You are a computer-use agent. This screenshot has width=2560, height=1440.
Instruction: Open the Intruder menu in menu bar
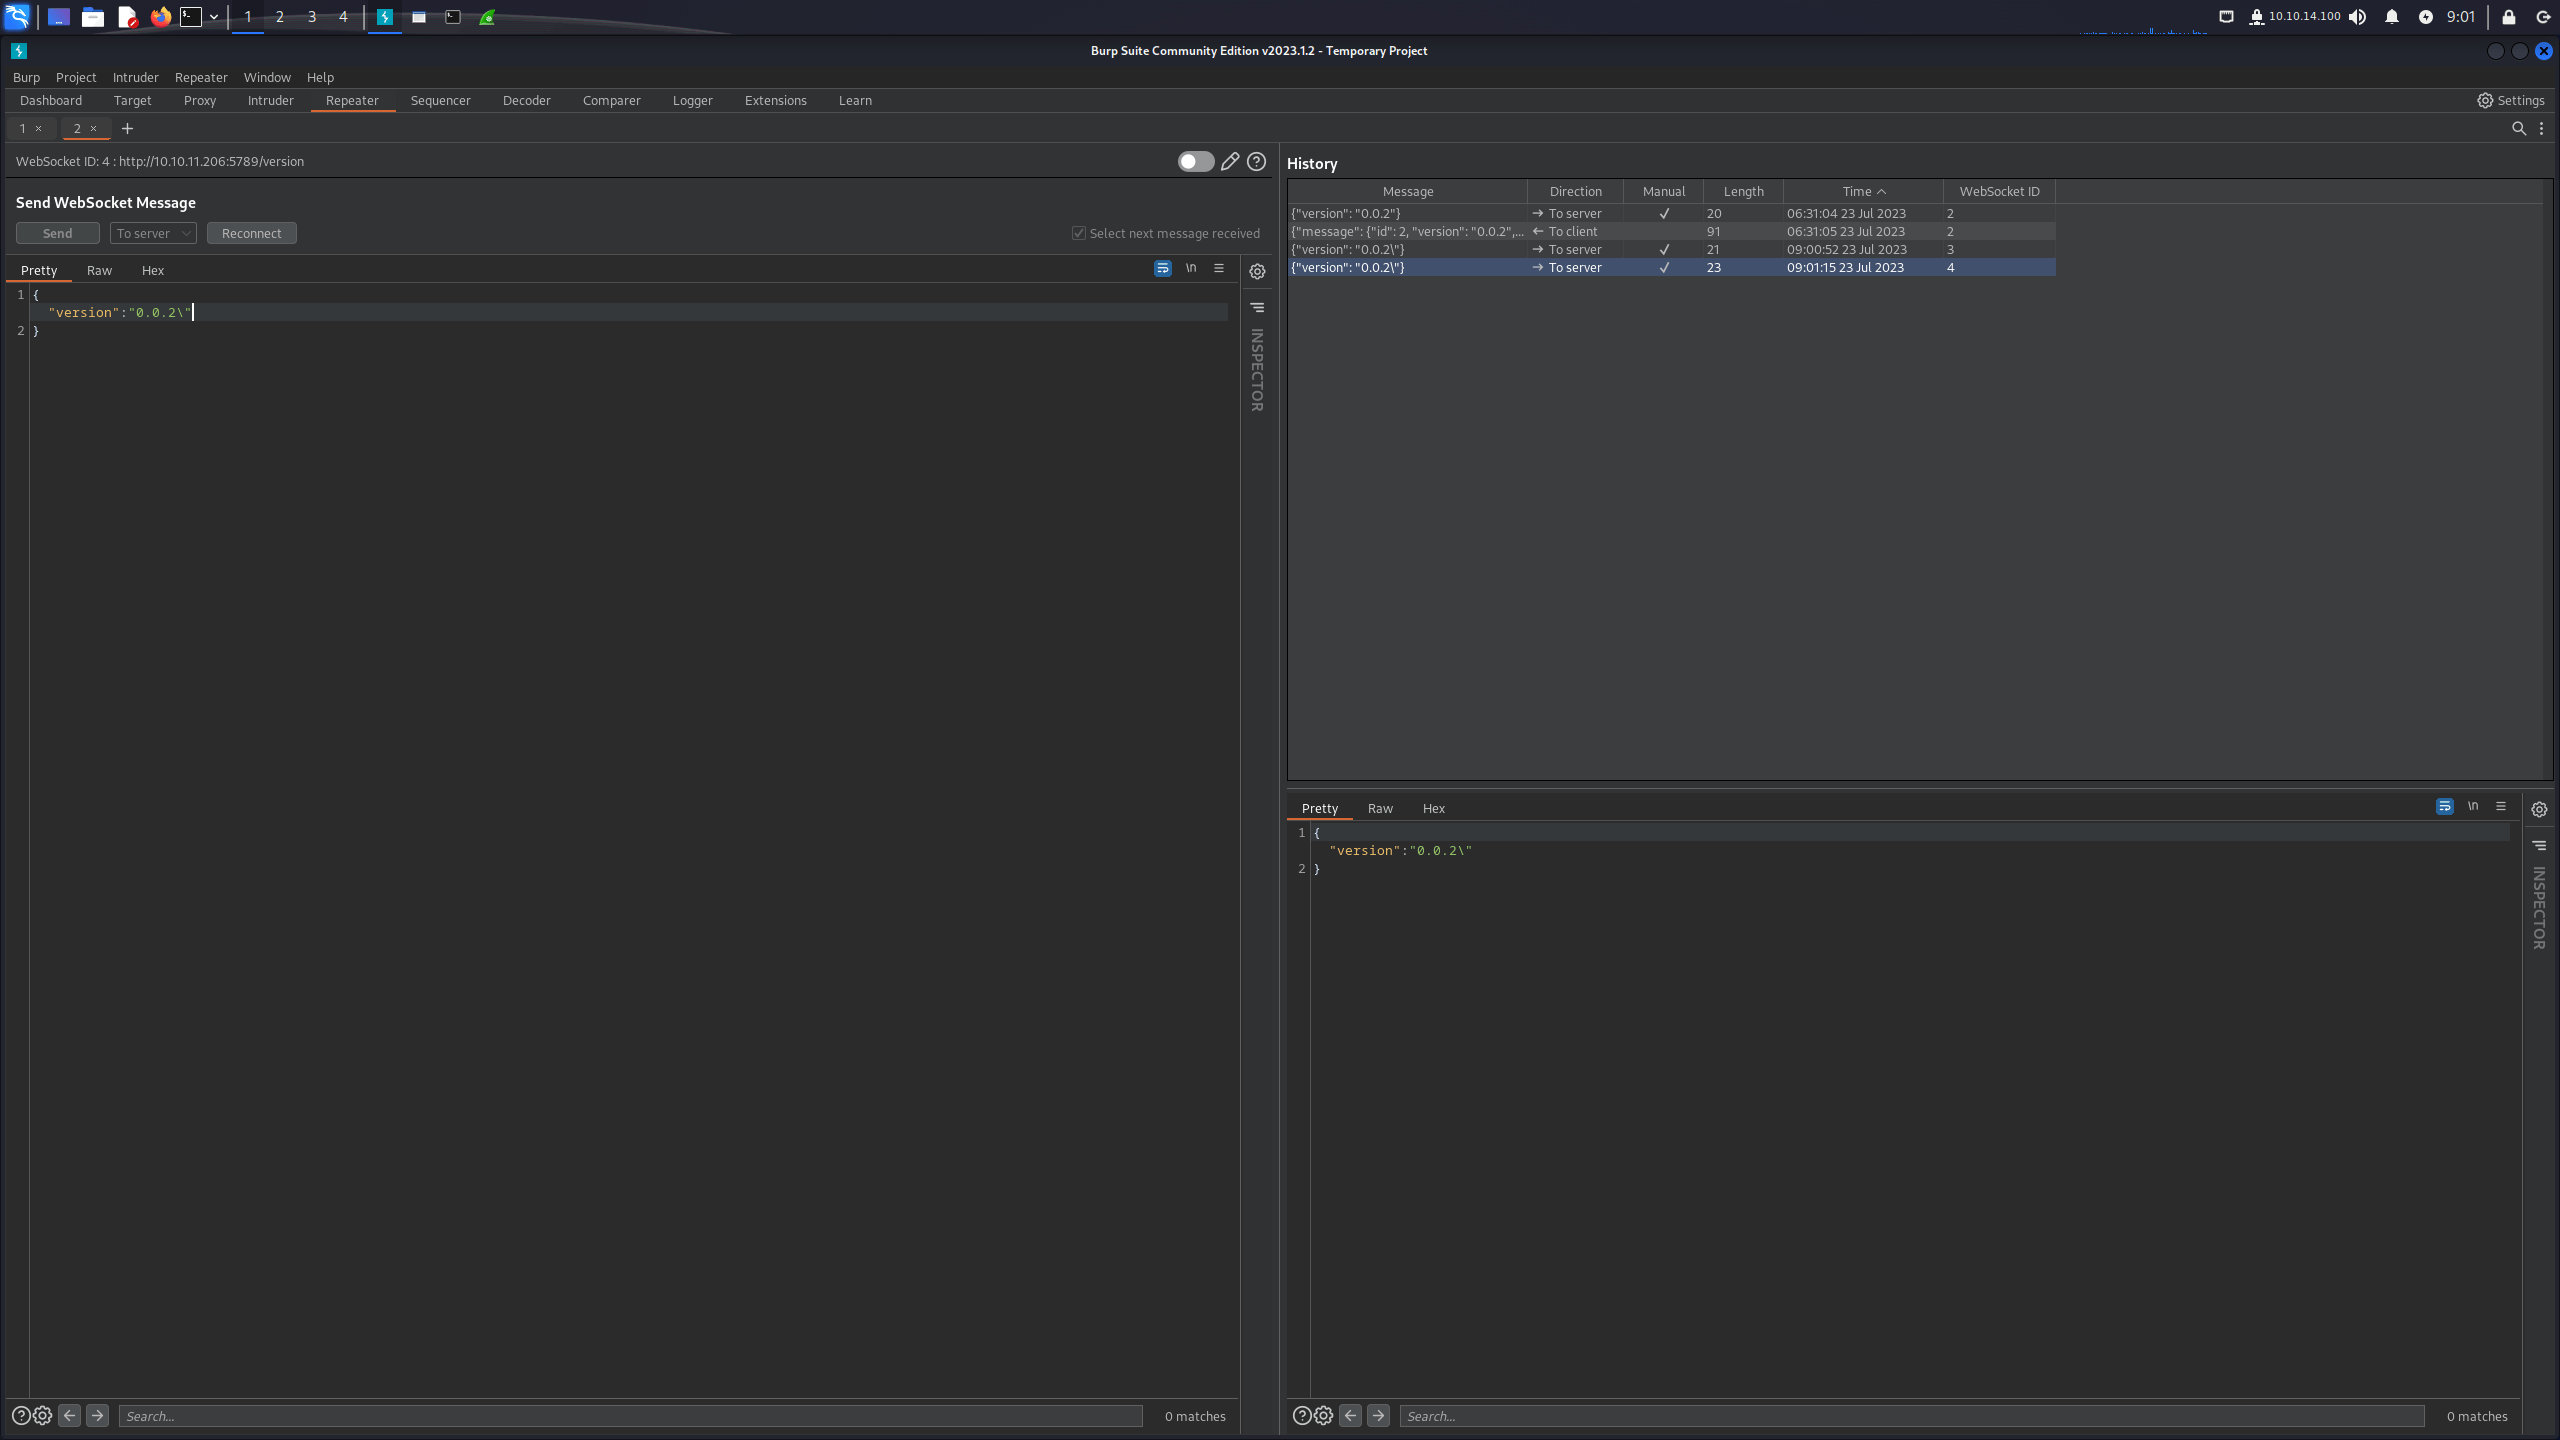point(135,77)
